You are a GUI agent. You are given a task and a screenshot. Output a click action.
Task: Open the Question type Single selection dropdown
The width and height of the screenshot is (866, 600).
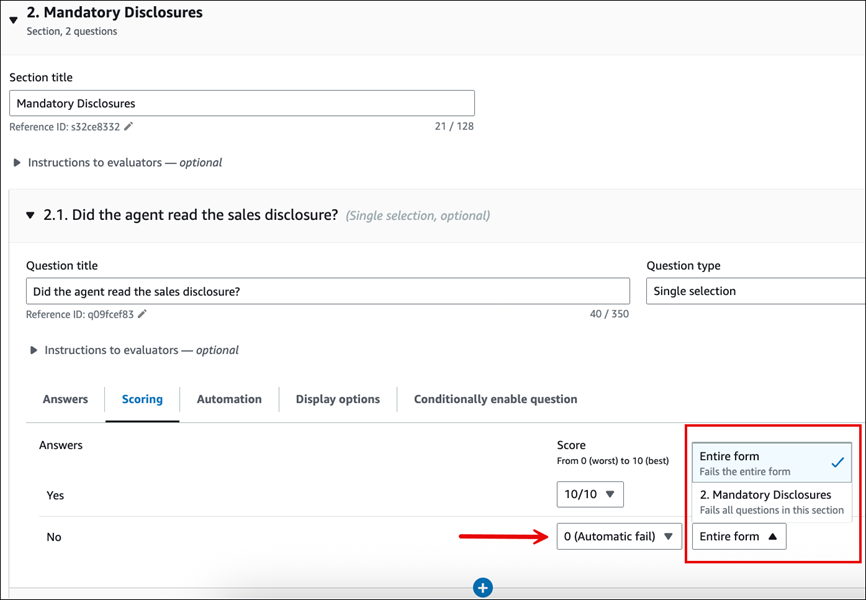[x=755, y=291]
